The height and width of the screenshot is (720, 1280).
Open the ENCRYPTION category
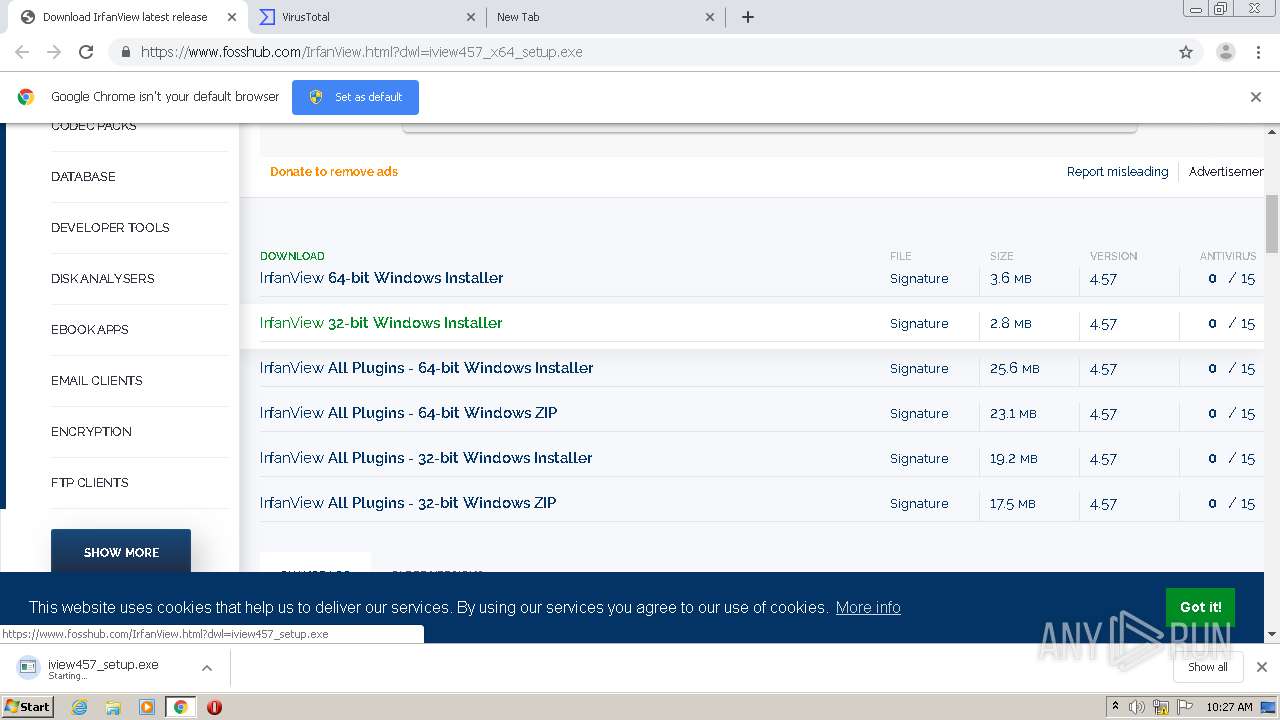(91, 431)
